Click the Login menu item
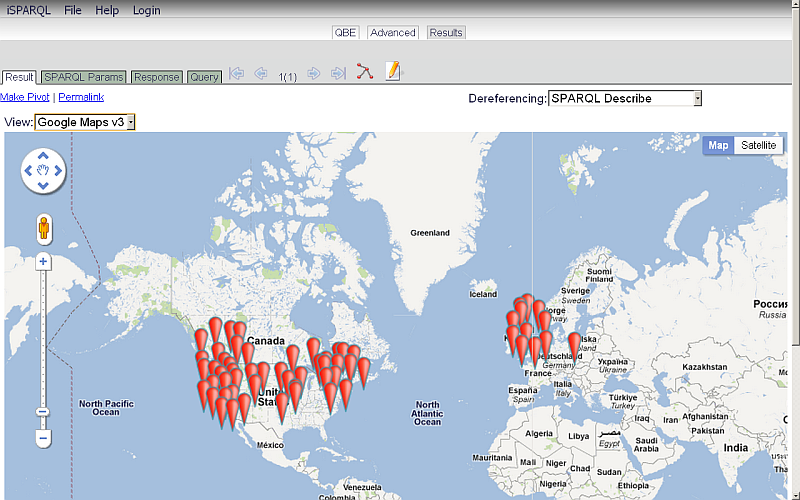Viewport: 800px width, 500px height. (146, 10)
